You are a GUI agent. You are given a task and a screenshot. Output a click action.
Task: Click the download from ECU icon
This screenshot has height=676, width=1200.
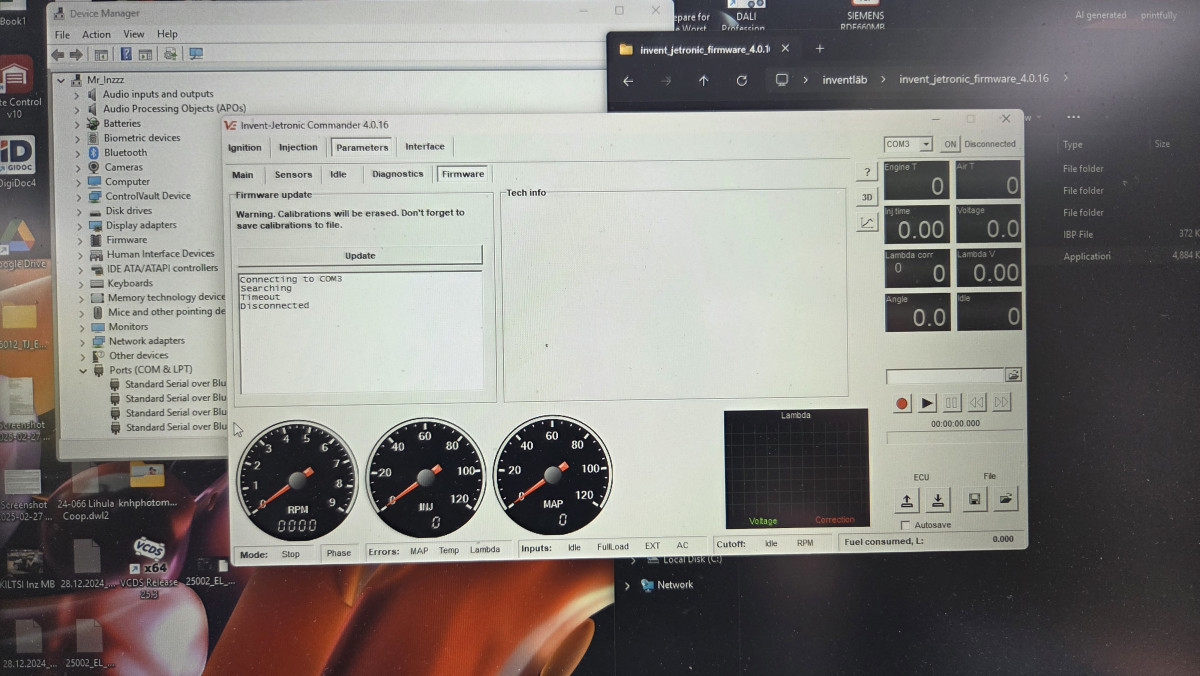click(x=938, y=500)
